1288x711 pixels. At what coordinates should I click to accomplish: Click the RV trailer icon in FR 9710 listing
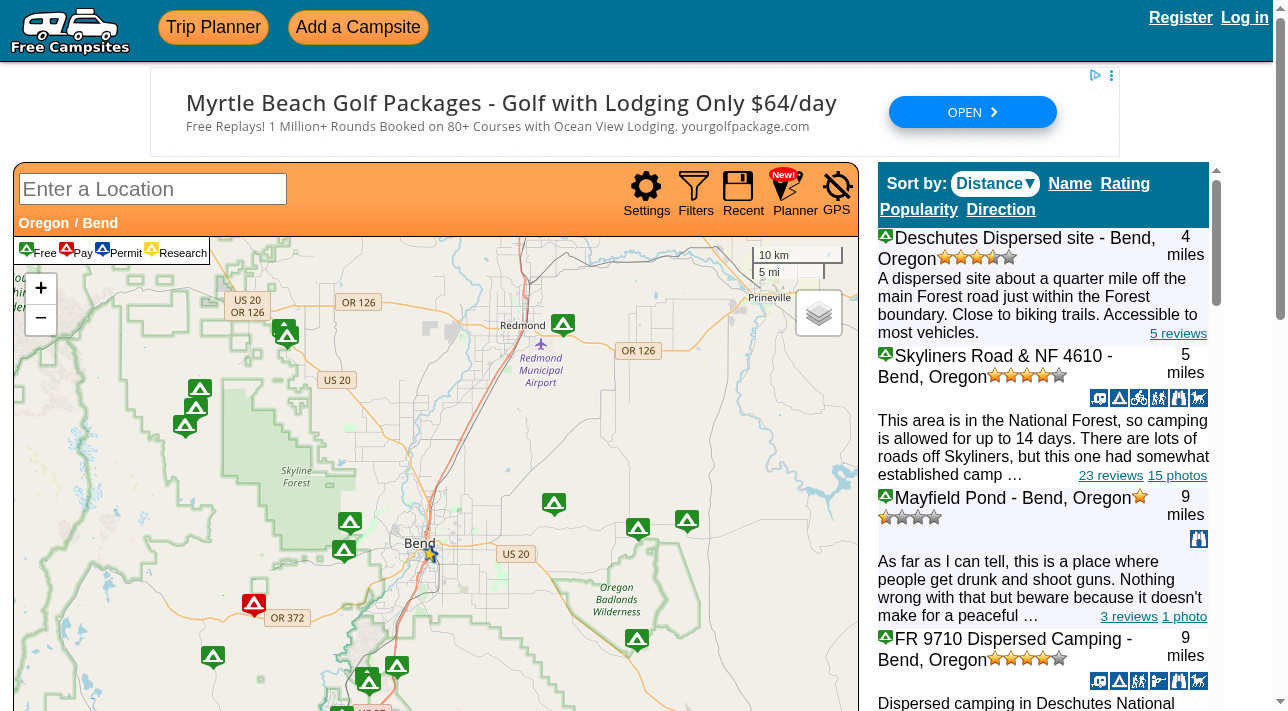1099,681
